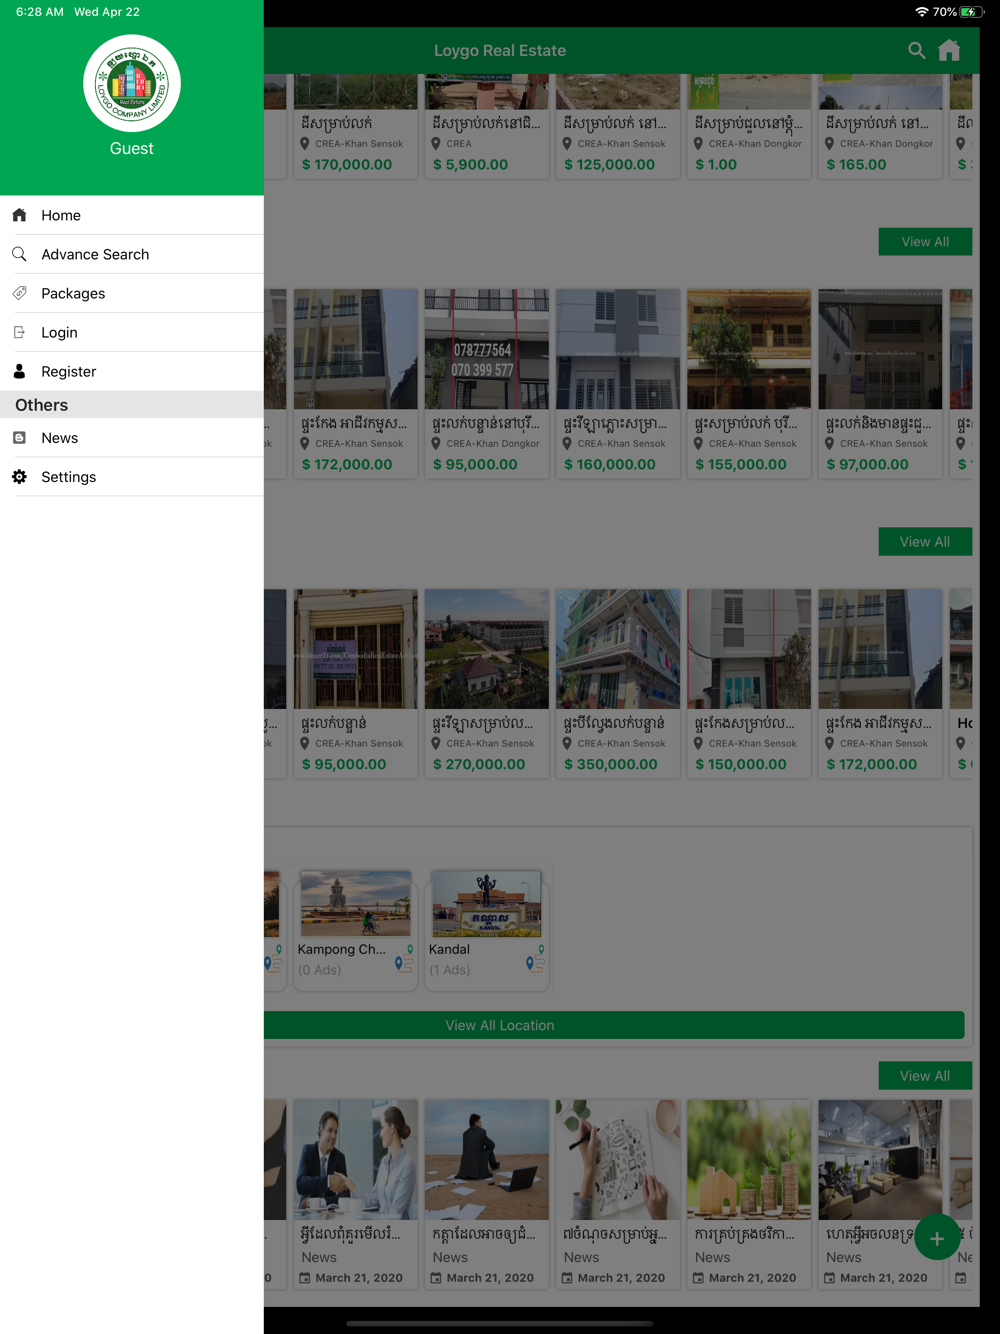
Task: Tap the View All button above the news section
Action: click(925, 1076)
